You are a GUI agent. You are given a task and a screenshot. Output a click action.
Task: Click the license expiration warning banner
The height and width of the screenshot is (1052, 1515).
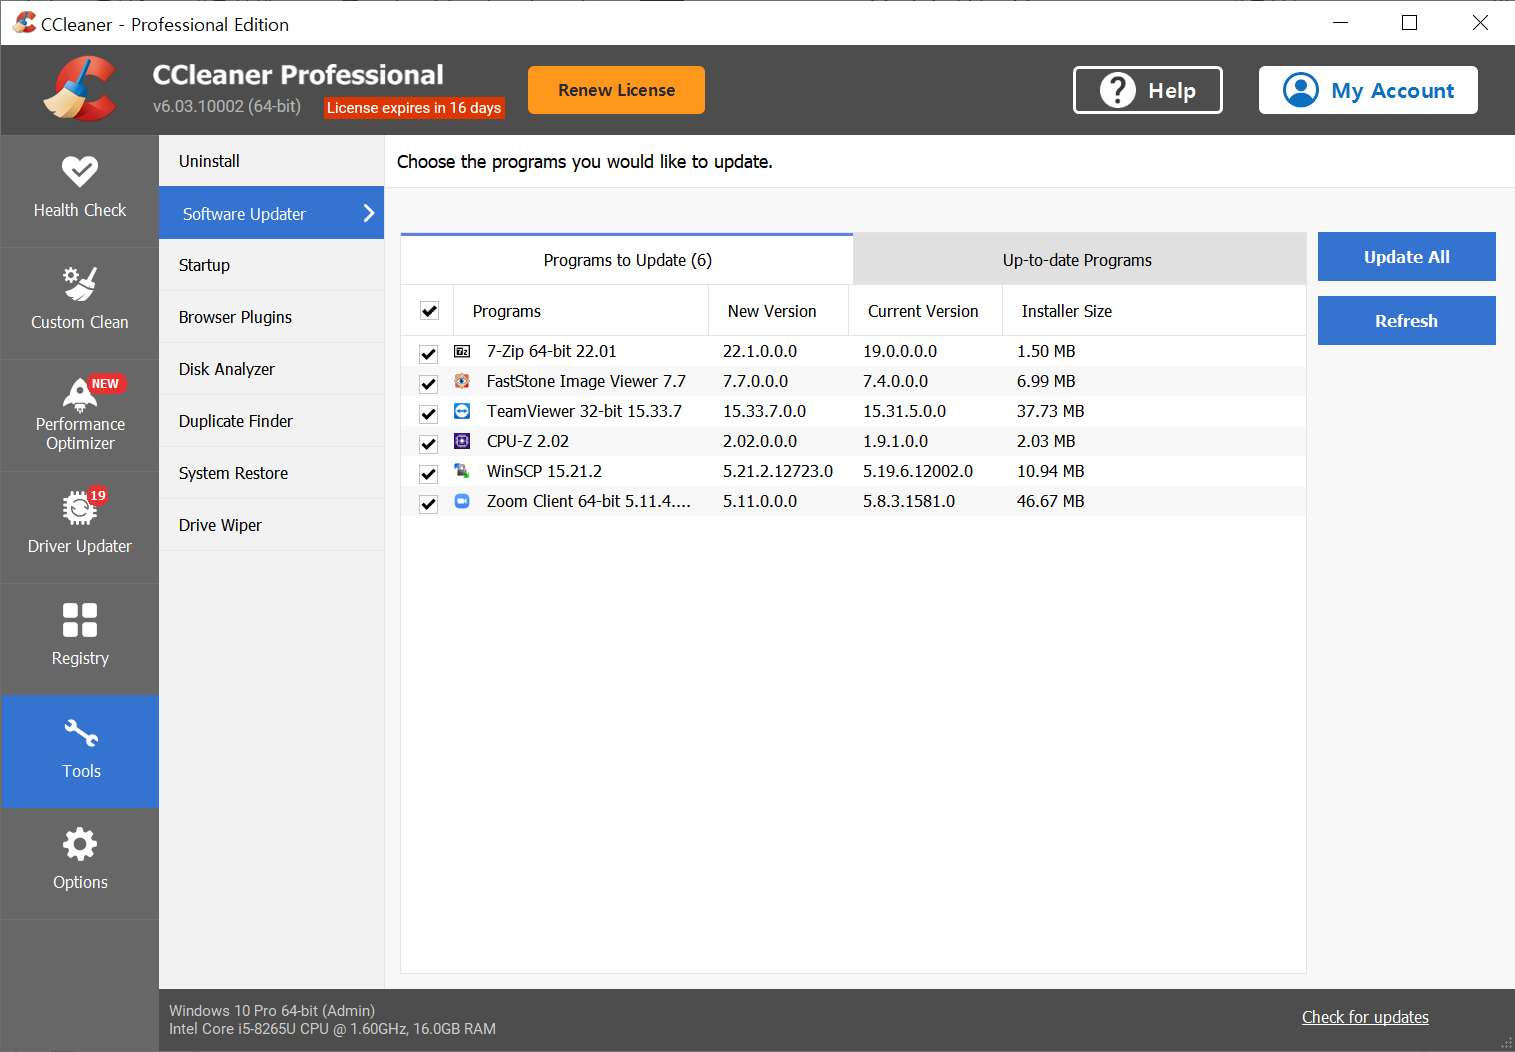pos(414,108)
